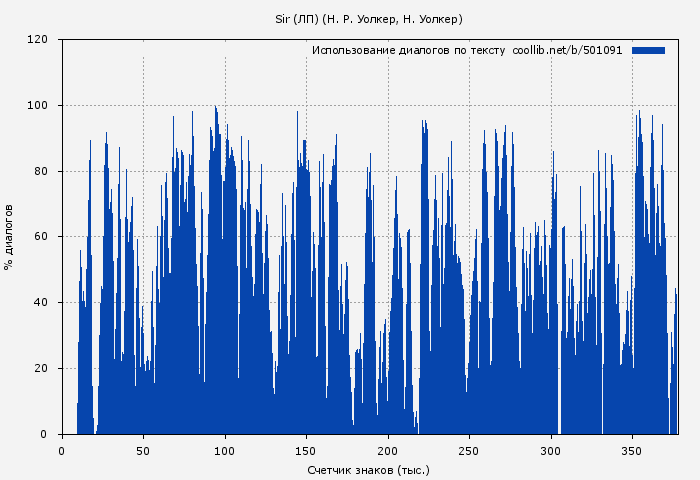
Task: Click the y-axis label '% диалогов'
Action: [9, 237]
